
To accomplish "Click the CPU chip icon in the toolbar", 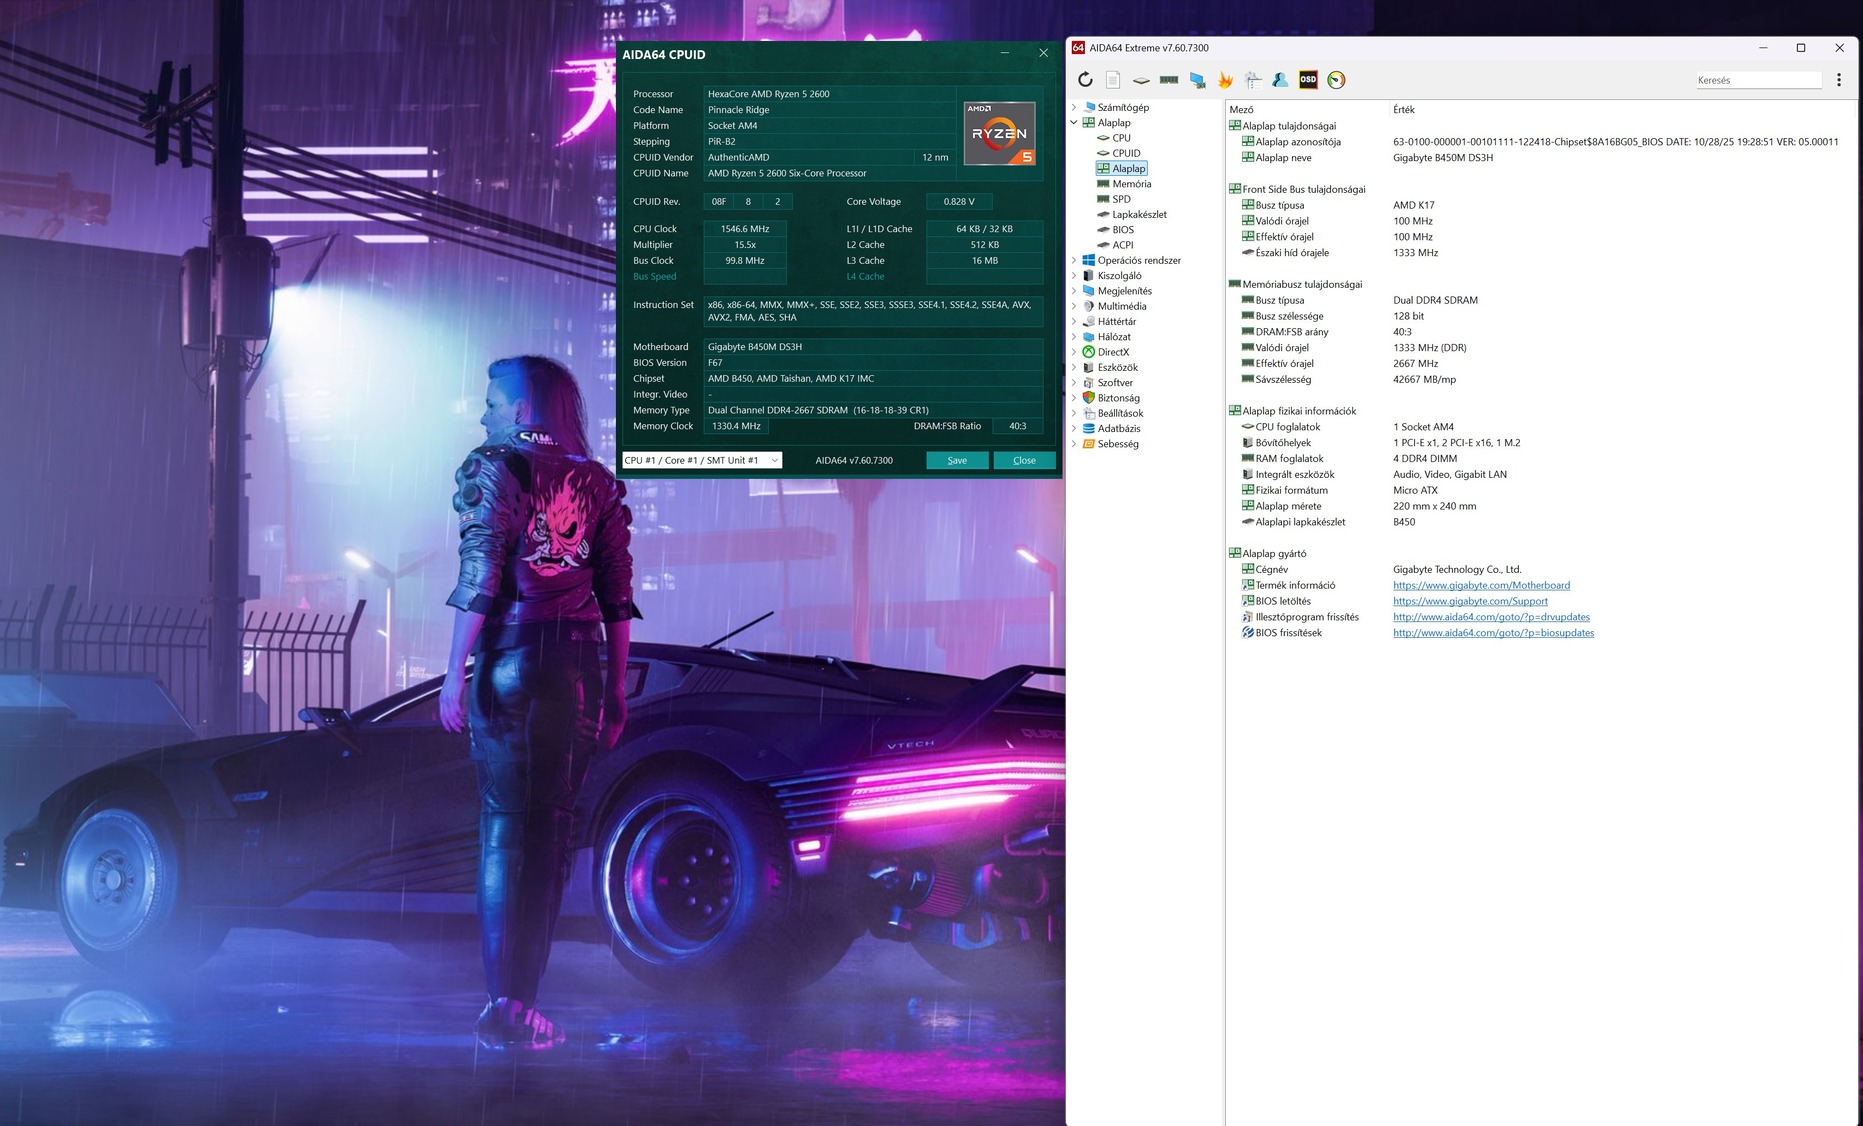I will [x=1141, y=80].
